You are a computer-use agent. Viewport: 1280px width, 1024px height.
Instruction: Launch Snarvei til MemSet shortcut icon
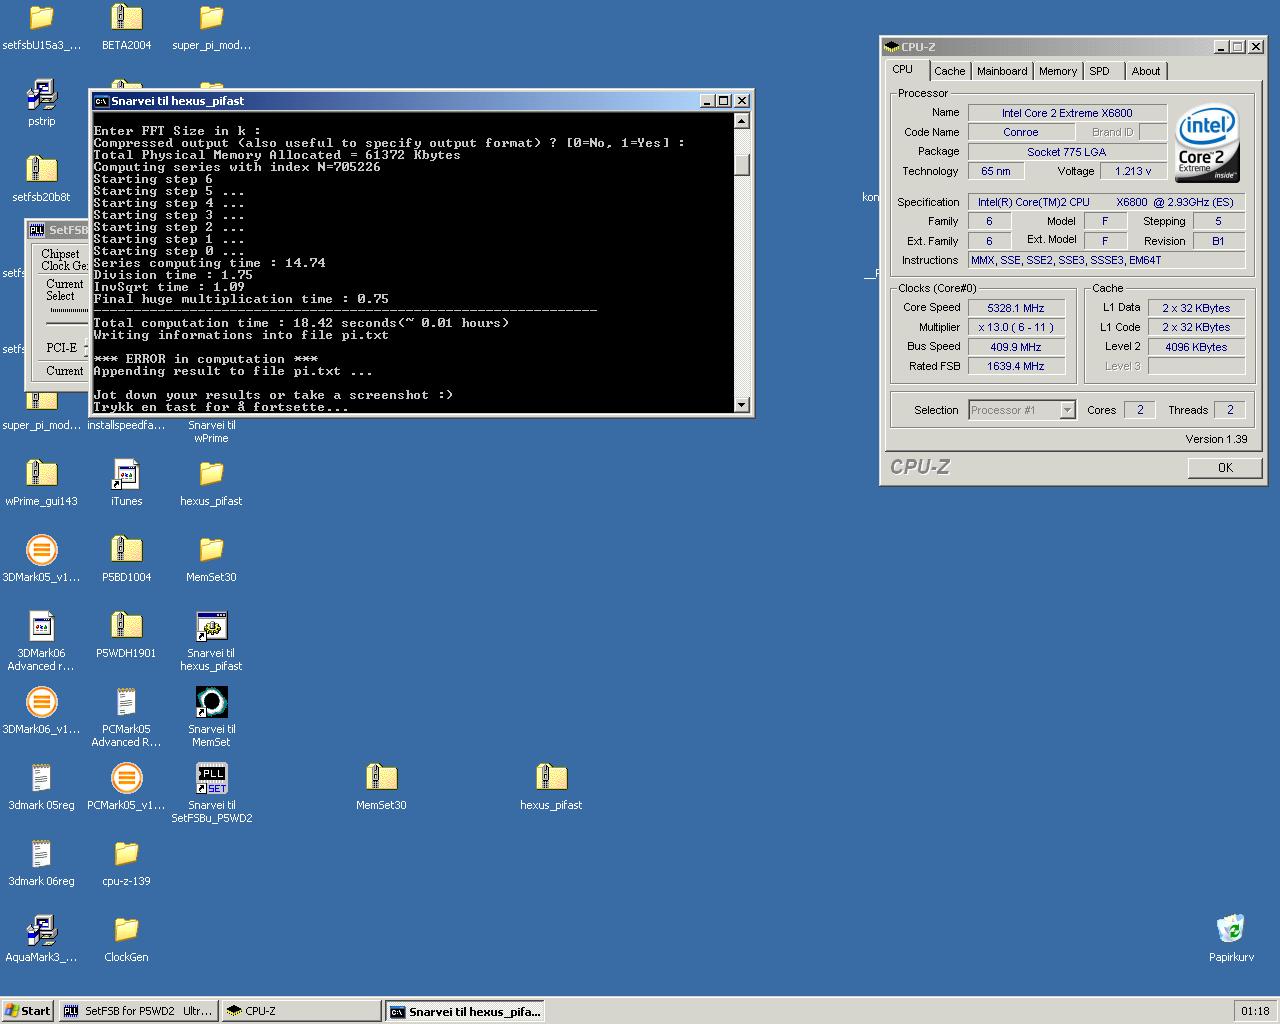pos(211,702)
